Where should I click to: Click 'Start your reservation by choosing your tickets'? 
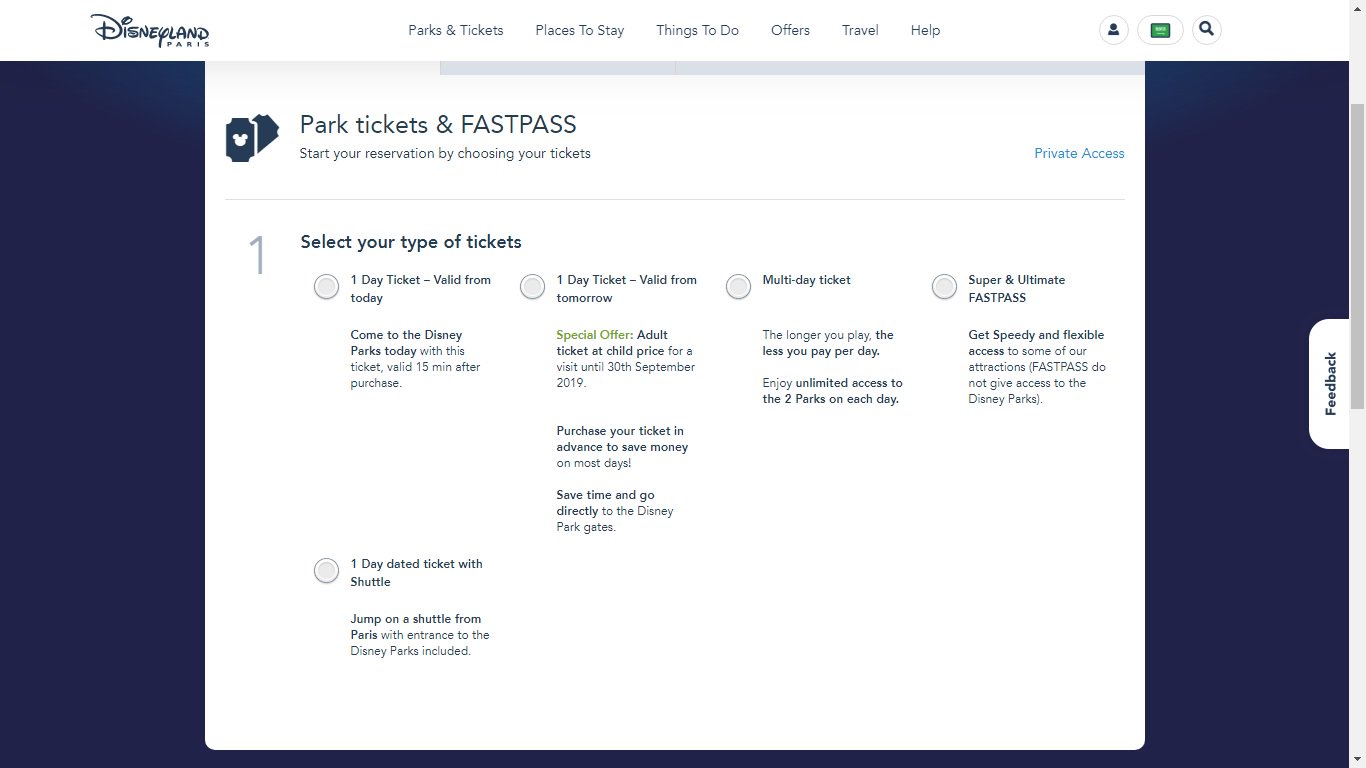click(x=445, y=153)
